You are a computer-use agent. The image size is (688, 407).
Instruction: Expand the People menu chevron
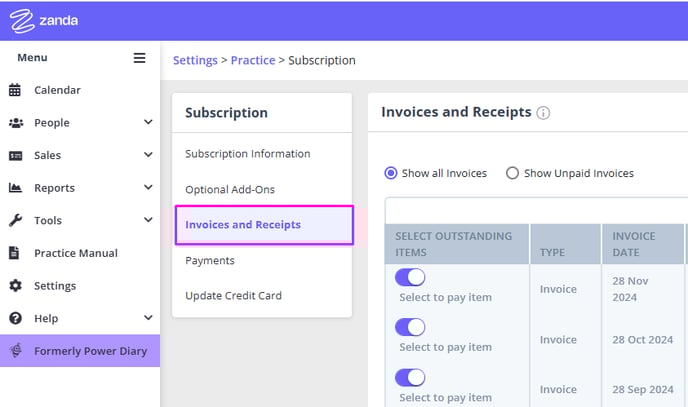pyautogui.click(x=148, y=122)
